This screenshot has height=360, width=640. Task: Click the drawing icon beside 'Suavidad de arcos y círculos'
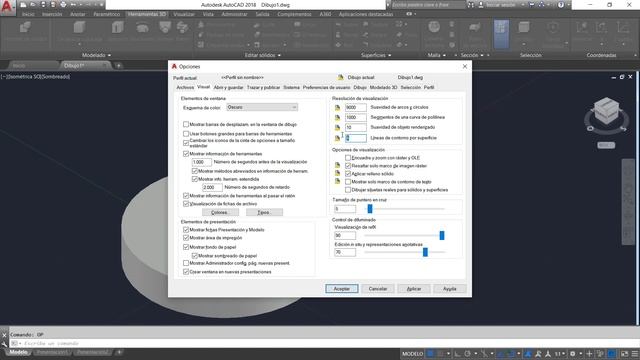[x=337, y=107]
